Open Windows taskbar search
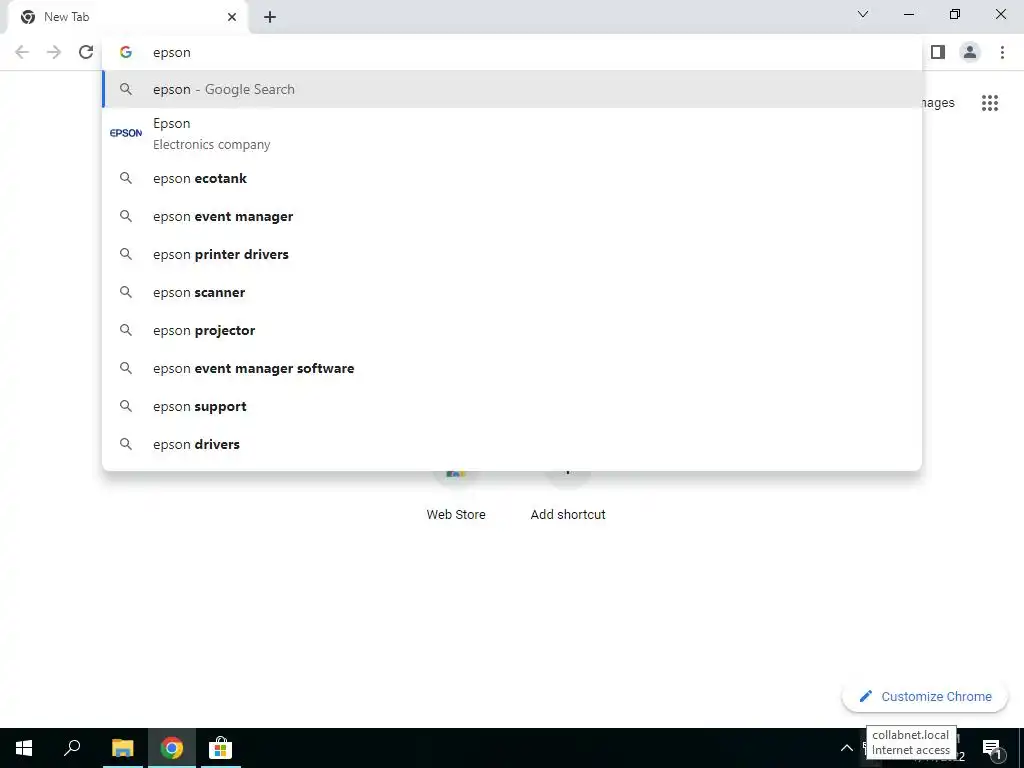This screenshot has height=768, width=1024. coord(72,748)
